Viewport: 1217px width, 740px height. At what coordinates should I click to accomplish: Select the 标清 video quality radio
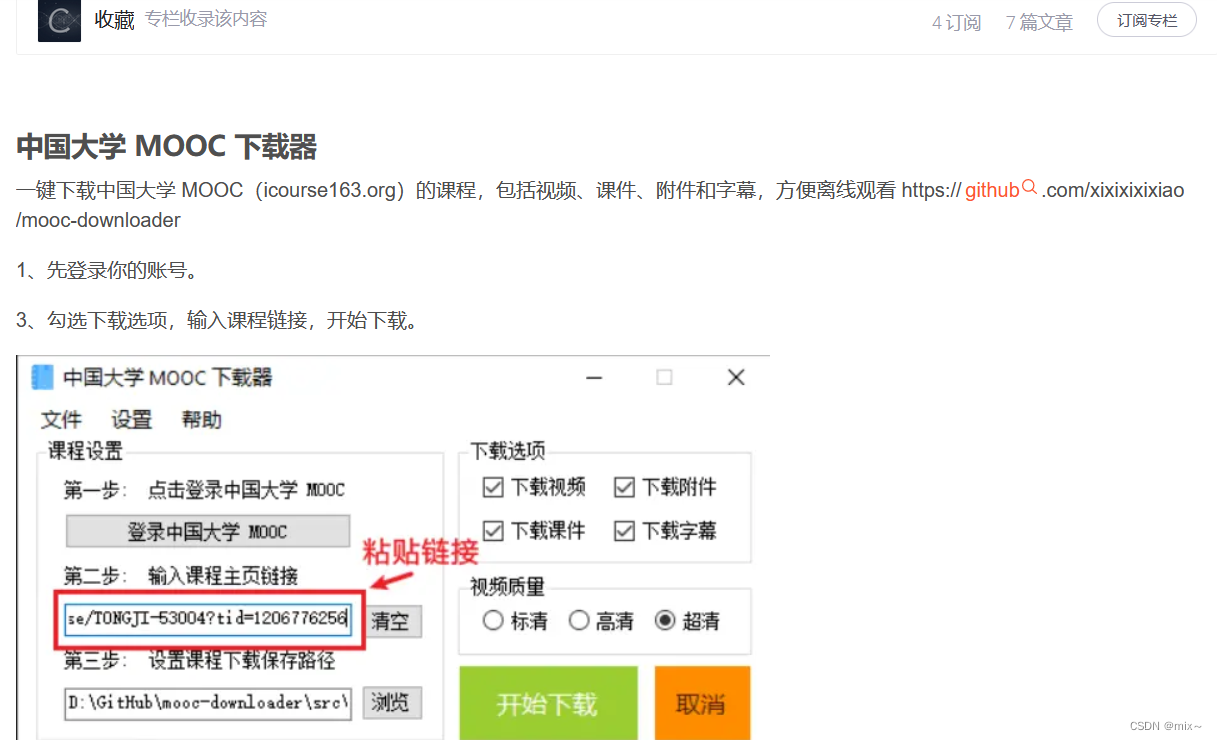(493, 621)
